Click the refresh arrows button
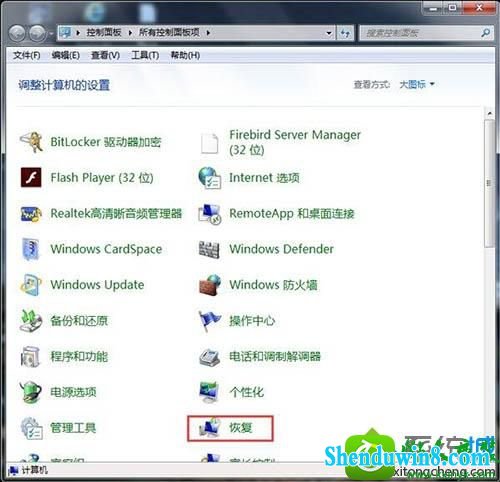 [345, 33]
